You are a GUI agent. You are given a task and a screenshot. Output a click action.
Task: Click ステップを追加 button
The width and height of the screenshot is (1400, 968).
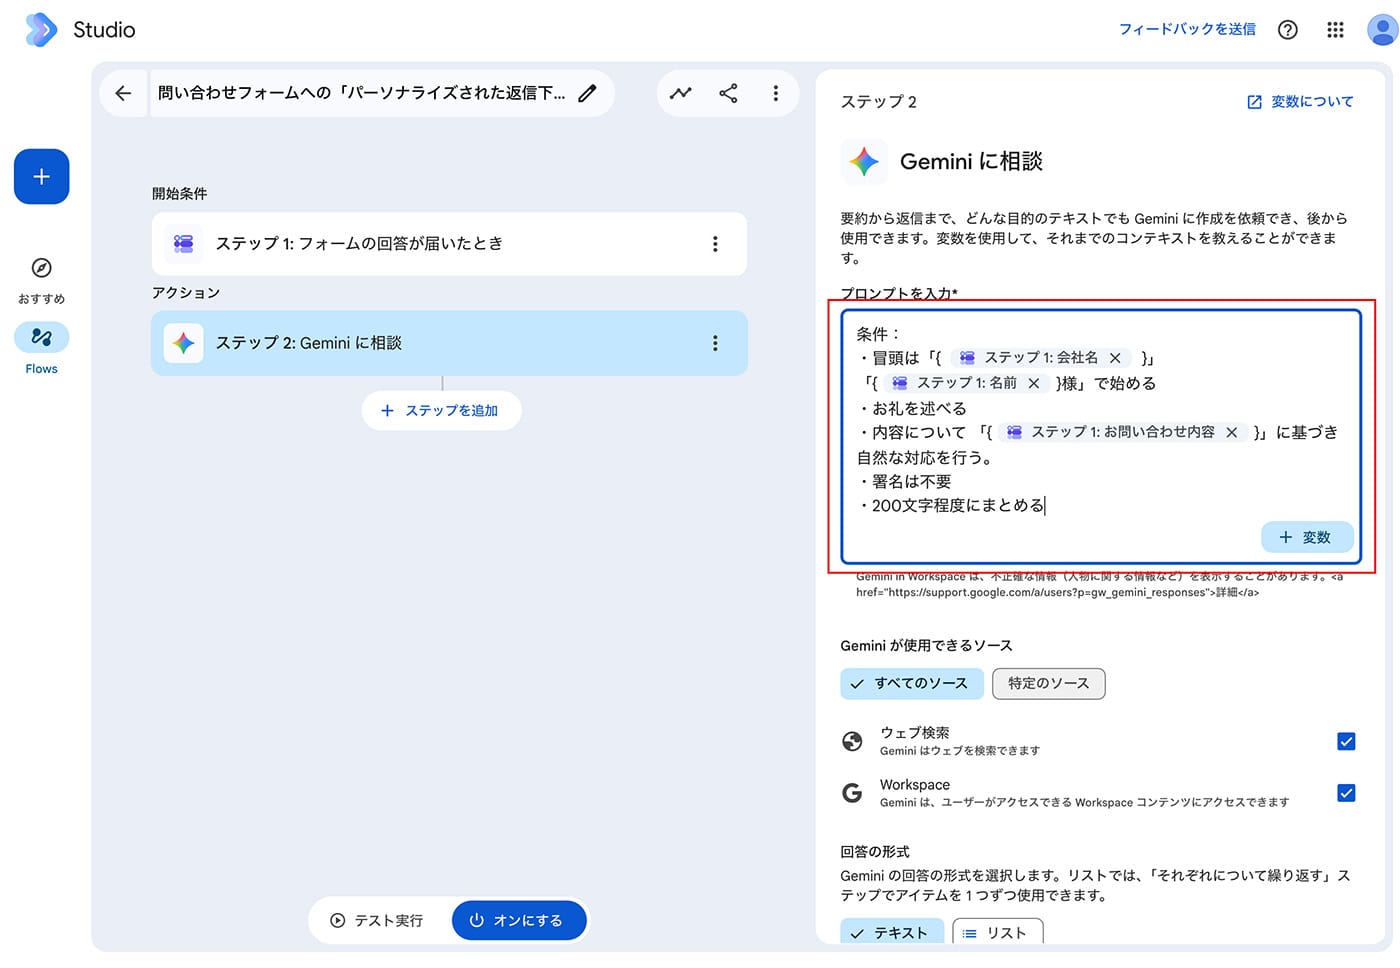(441, 411)
